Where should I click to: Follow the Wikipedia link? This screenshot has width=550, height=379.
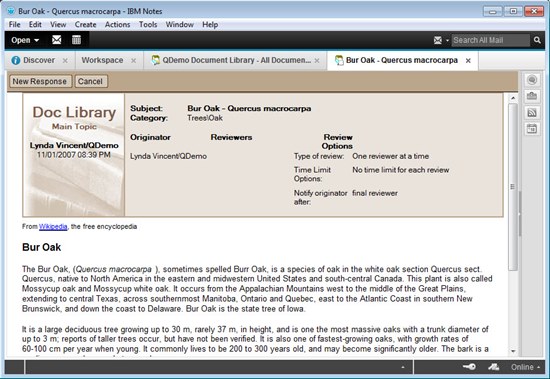53,227
